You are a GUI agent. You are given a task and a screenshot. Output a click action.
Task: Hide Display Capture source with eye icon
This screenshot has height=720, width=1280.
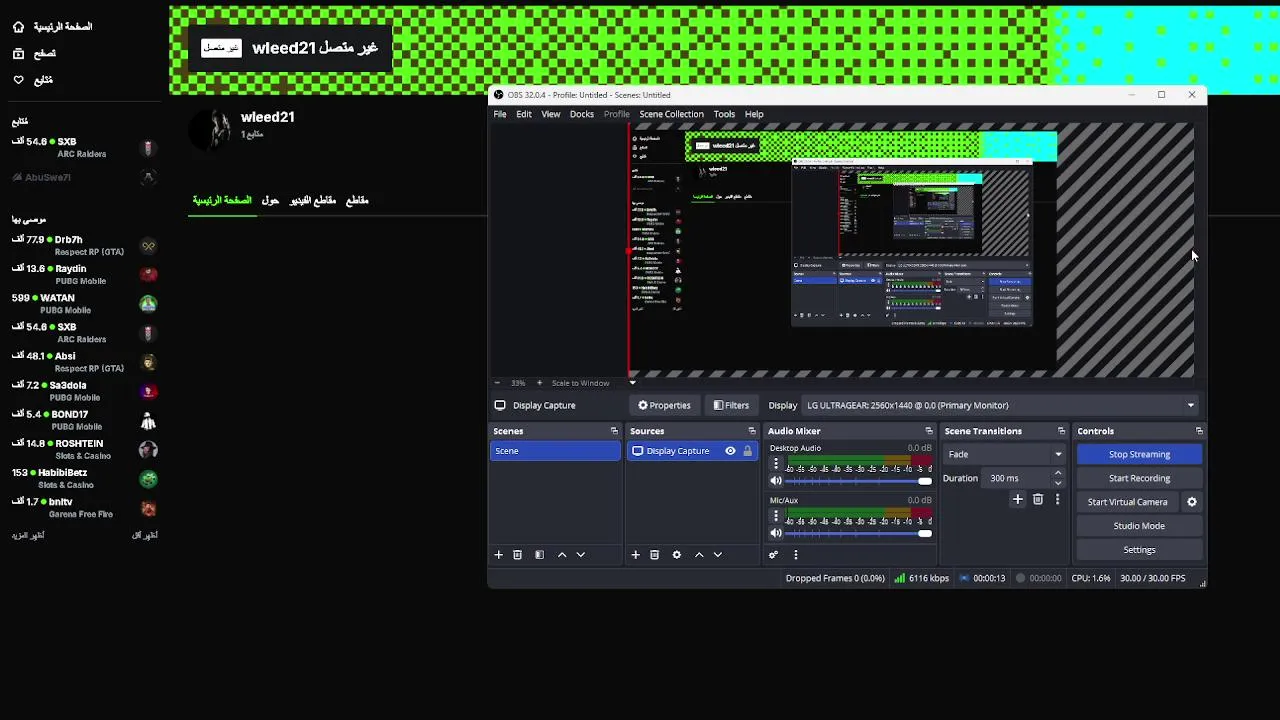click(x=730, y=451)
